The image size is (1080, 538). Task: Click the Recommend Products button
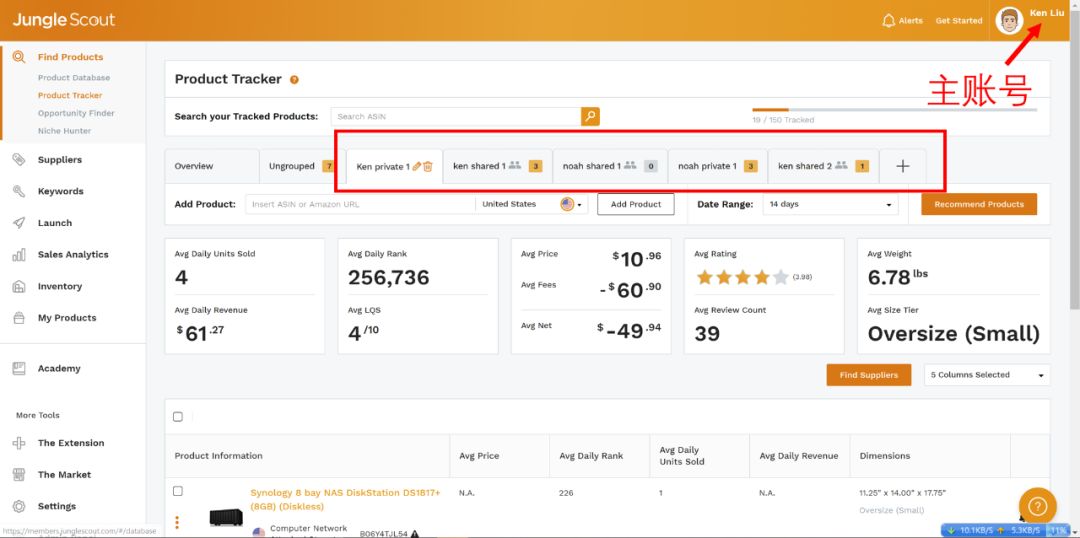point(978,204)
